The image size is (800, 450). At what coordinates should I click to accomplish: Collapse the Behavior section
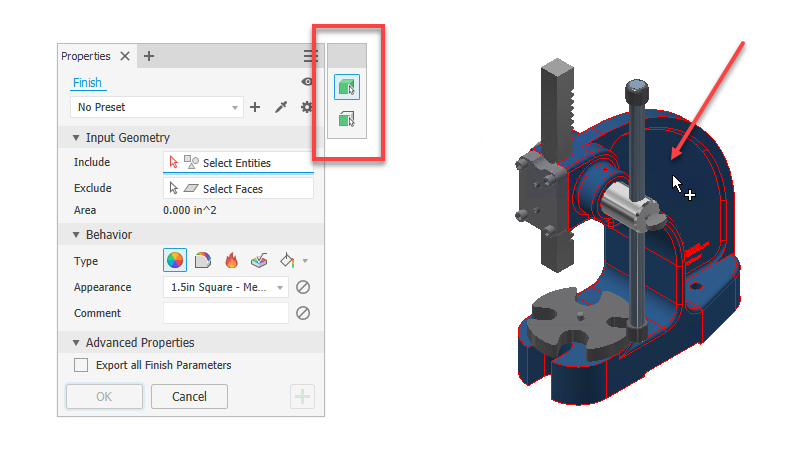(76, 235)
